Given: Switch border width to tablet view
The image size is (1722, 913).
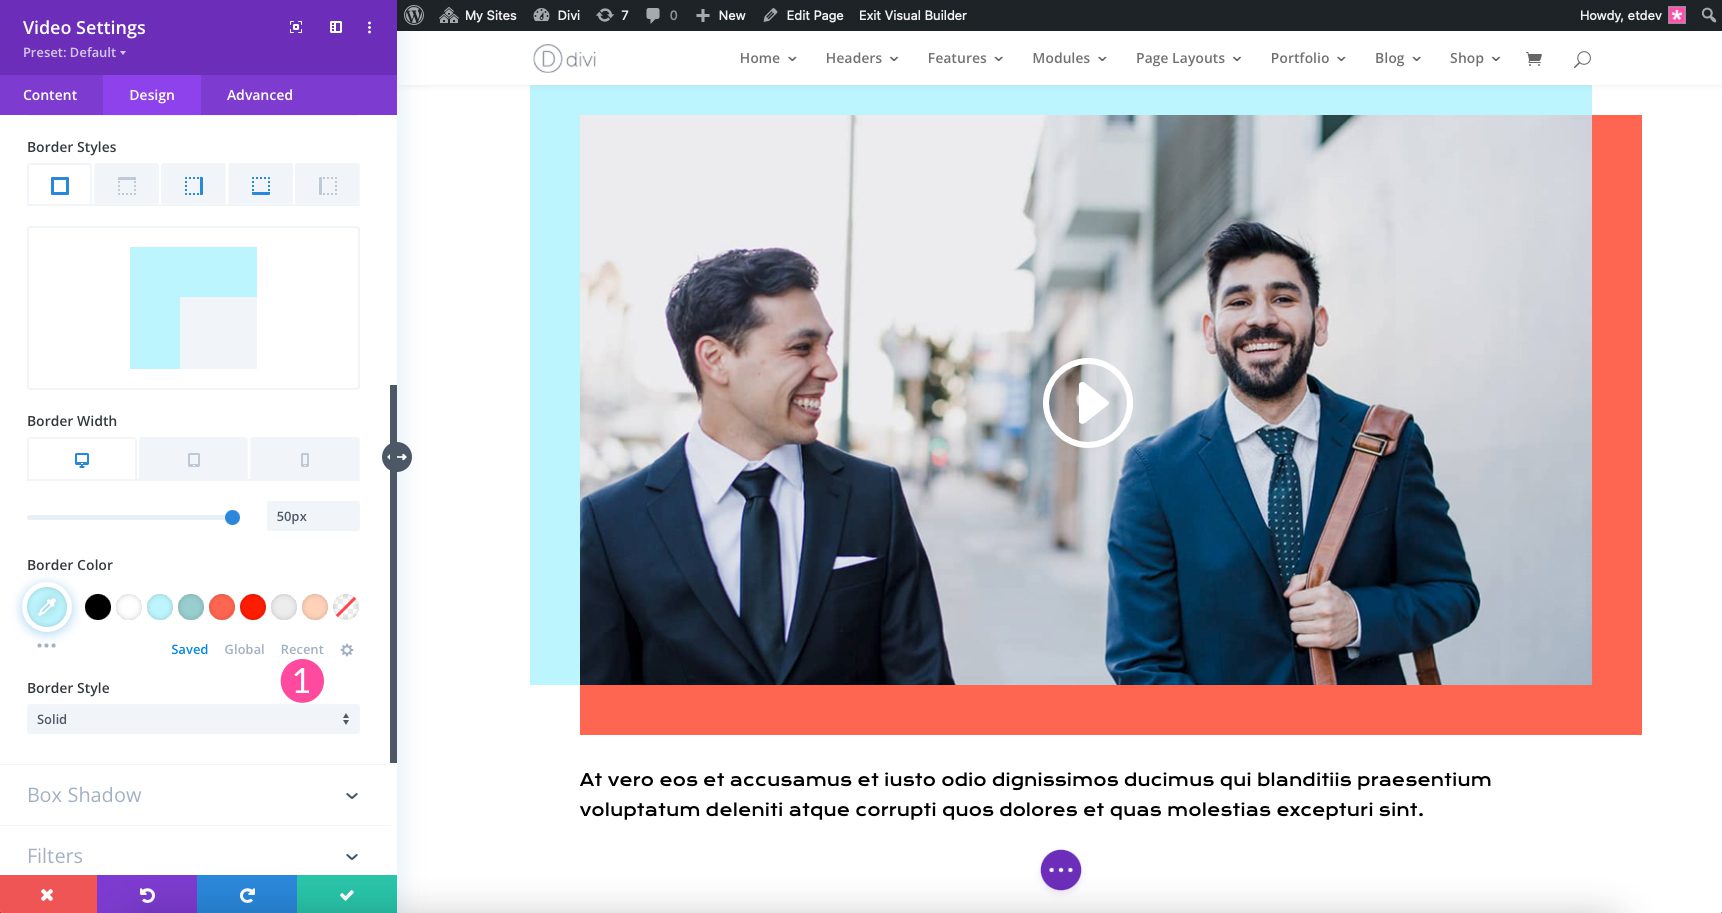Looking at the screenshot, I should click(x=192, y=458).
